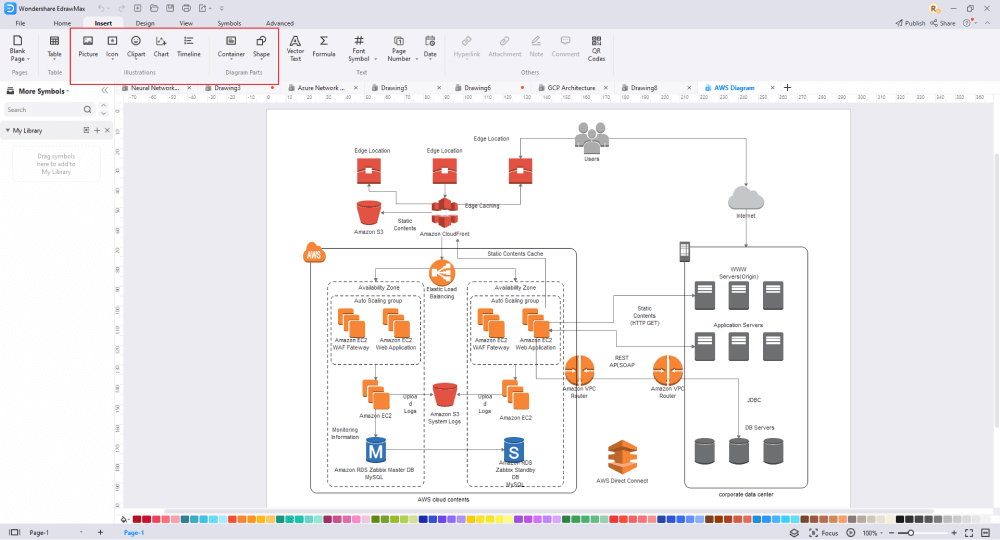Adjust the zoom slider handle

[911, 533]
